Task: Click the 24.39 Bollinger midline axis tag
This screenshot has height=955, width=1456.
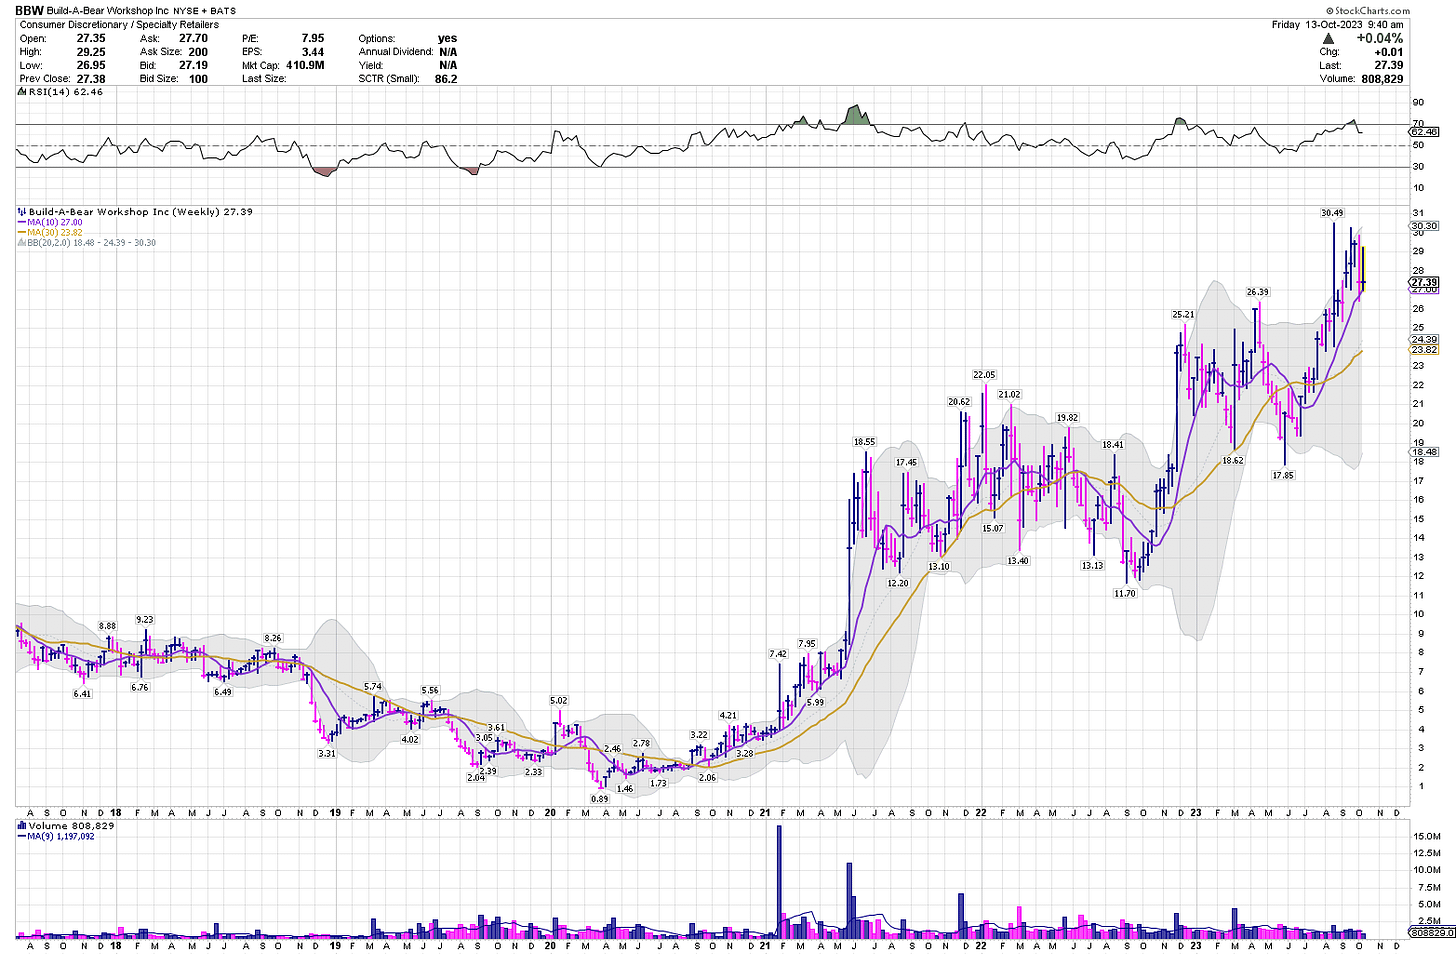Action: (x=1424, y=340)
